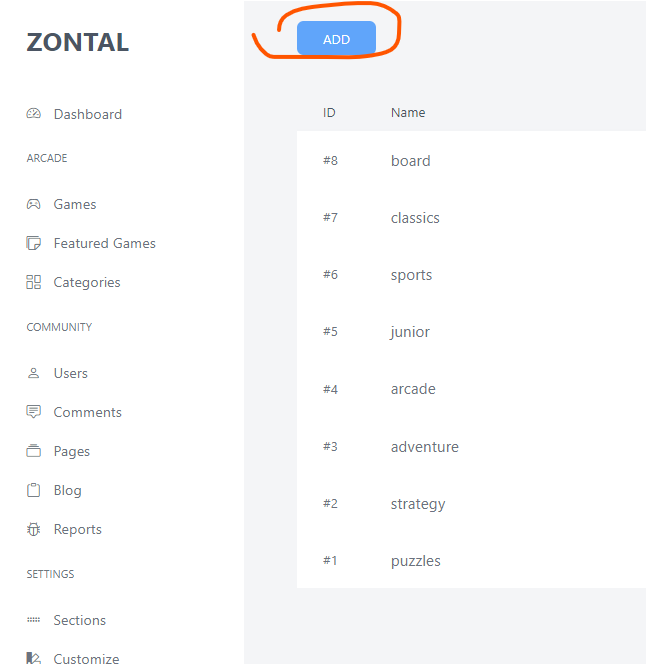Click the Blog clipboard icon
The height and width of the screenshot is (664, 646).
click(x=34, y=490)
